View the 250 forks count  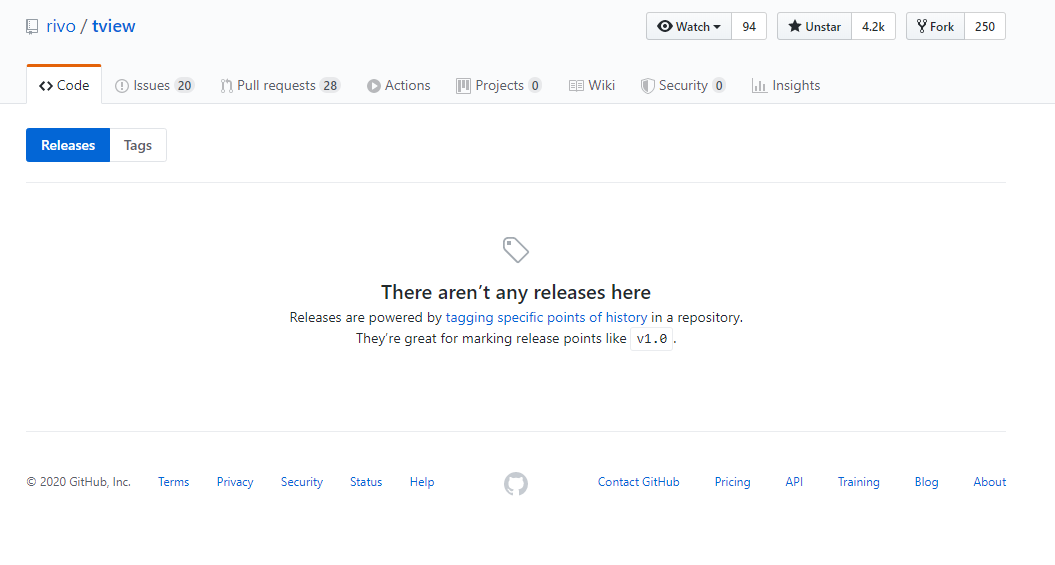[985, 26]
